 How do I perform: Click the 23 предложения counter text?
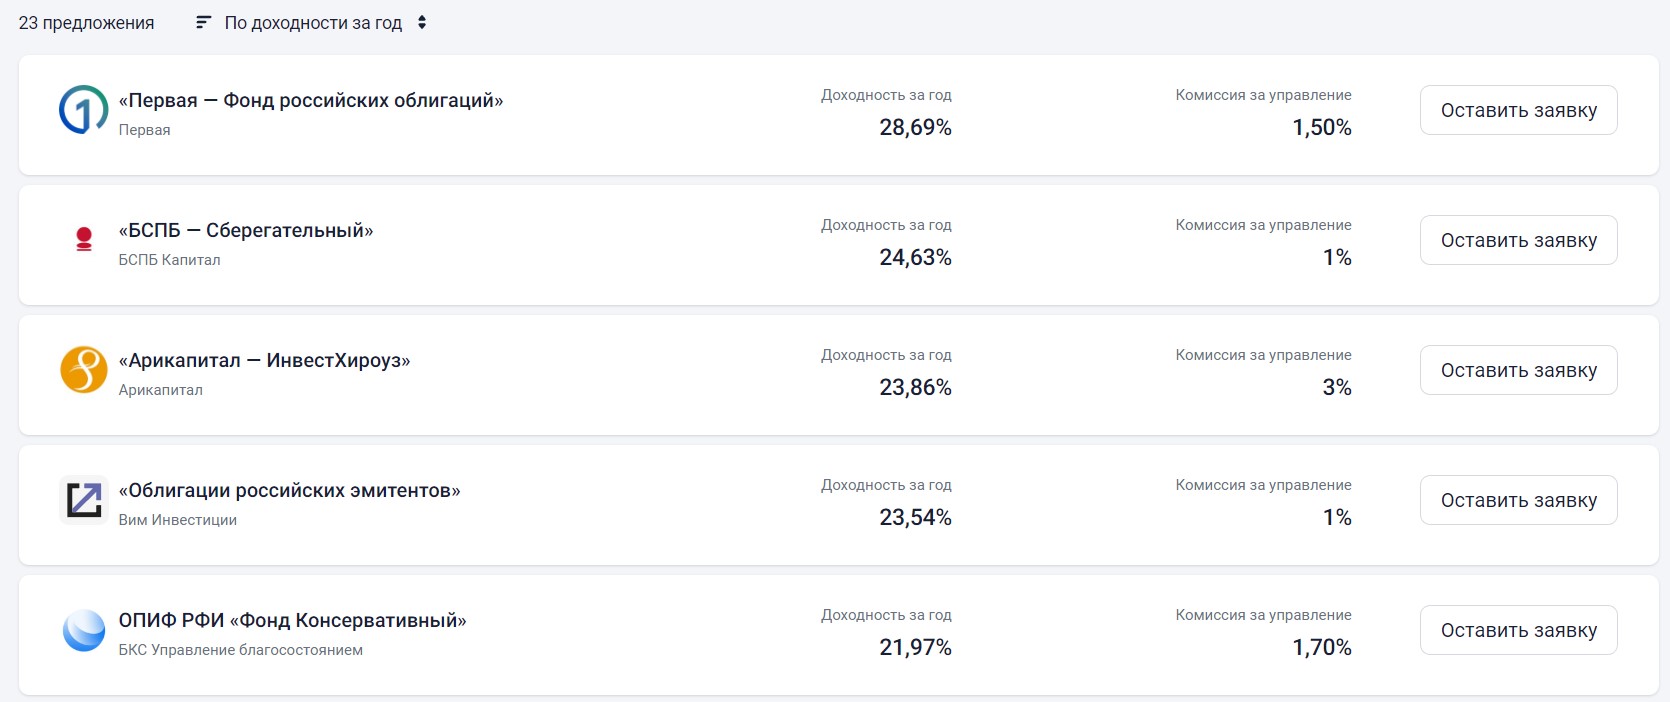pos(87,22)
